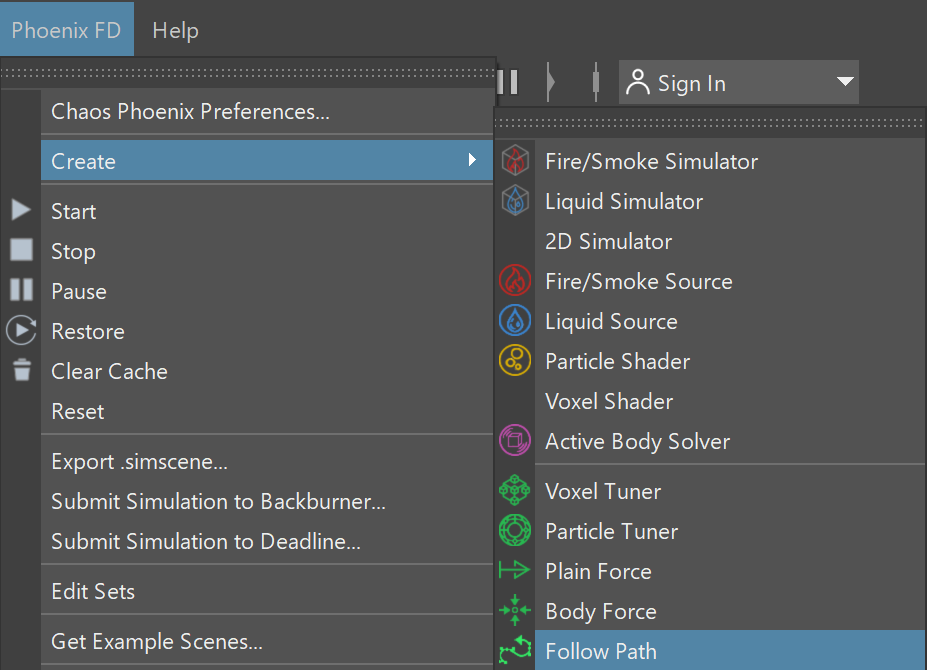The height and width of the screenshot is (670, 927).
Task: Click the Liquid Simulator droplet cube icon
Action: (x=515, y=200)
